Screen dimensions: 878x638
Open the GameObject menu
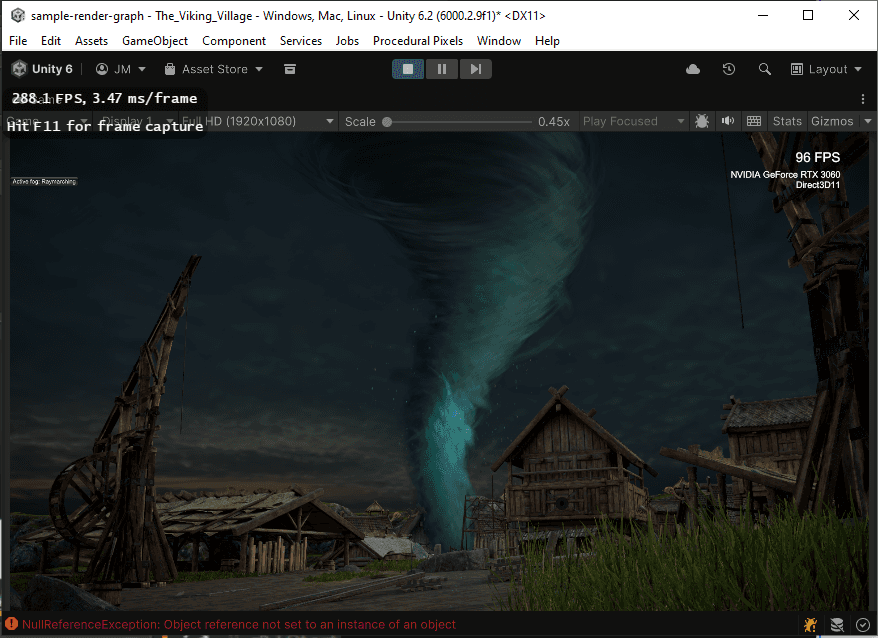tap(155, 41)
